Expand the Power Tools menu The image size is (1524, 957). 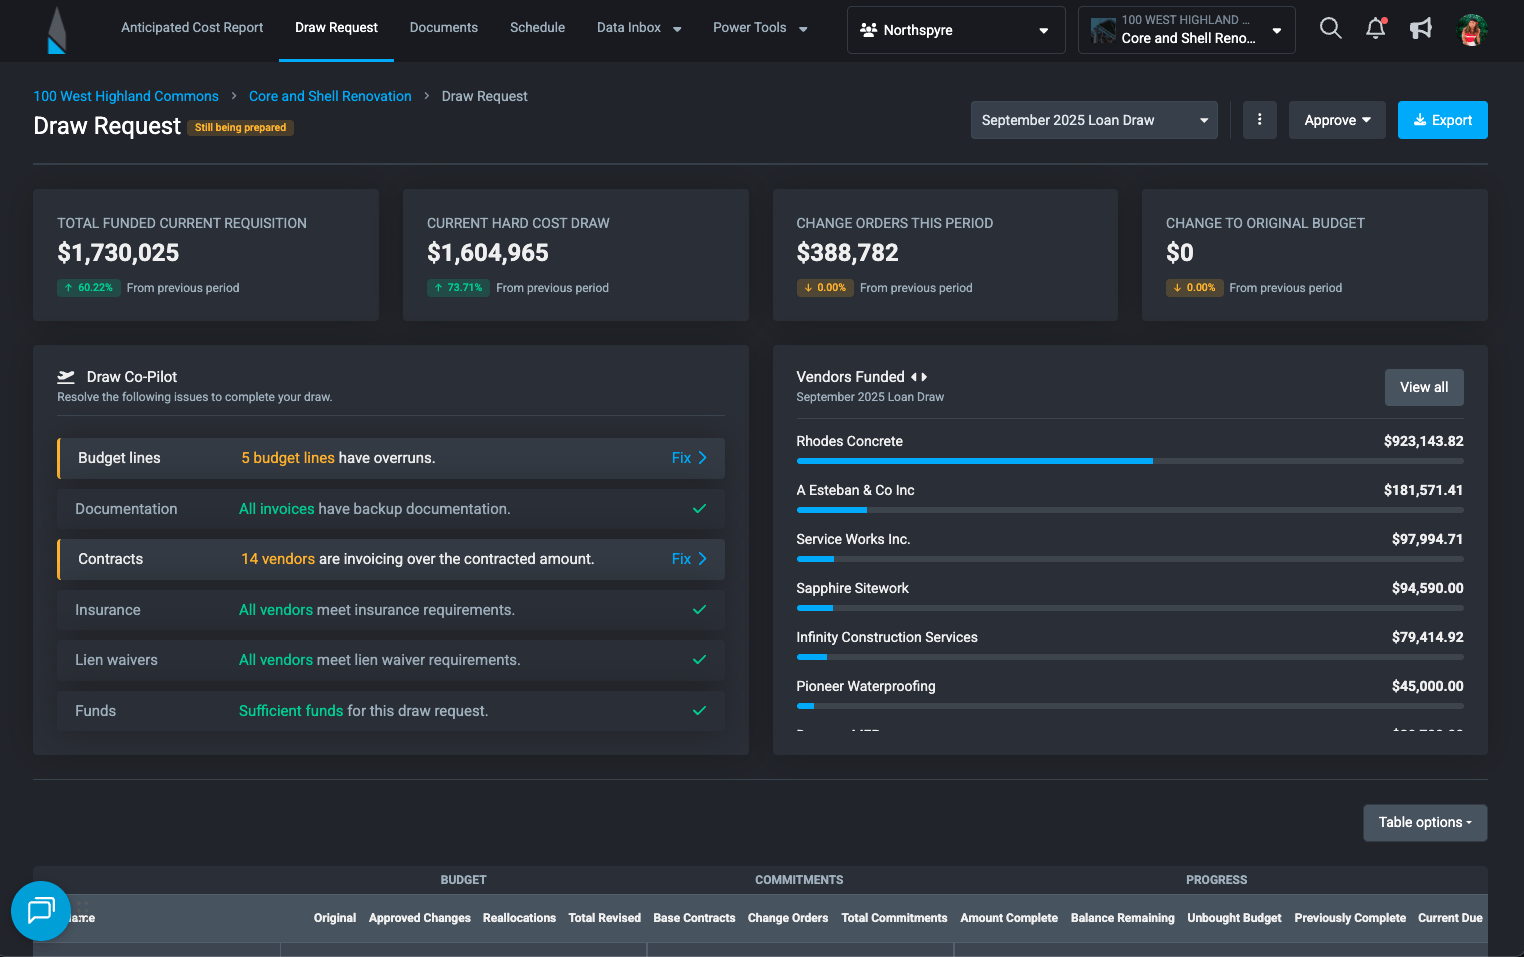[x=759, y=28]
